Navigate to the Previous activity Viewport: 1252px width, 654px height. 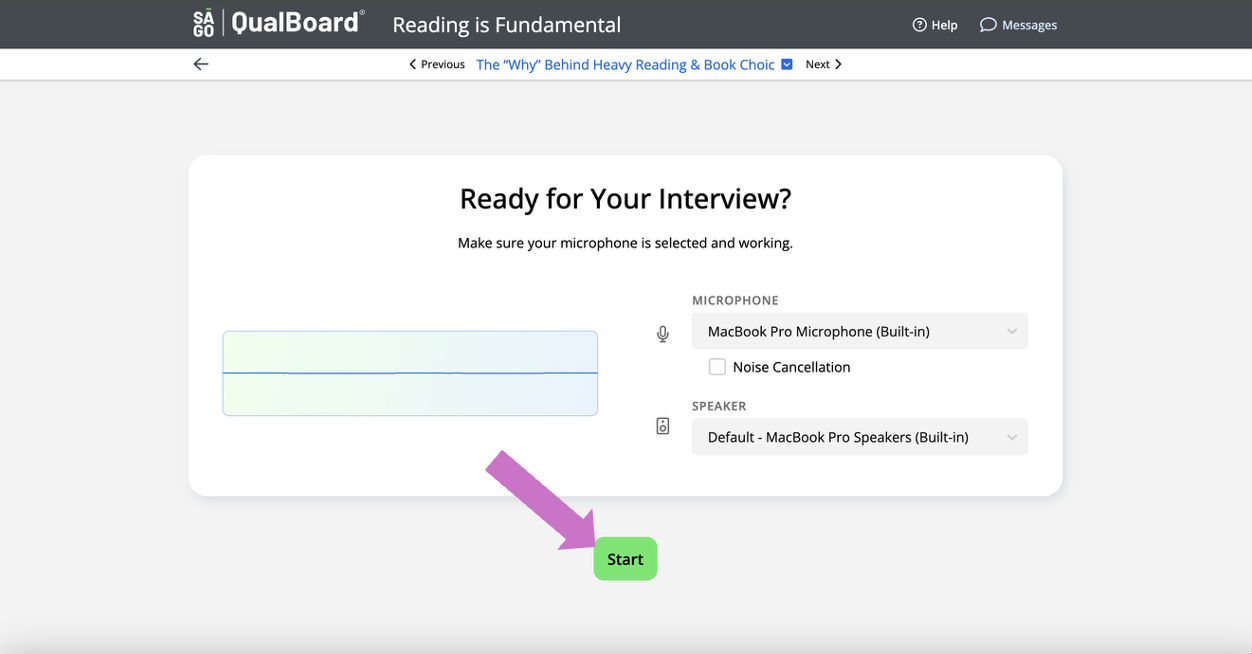[441, 63]
